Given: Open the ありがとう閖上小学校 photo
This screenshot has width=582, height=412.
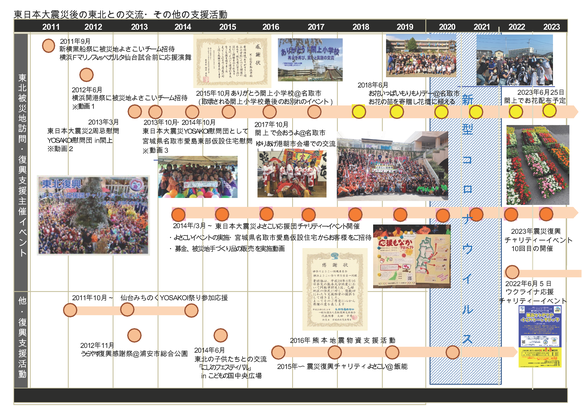Looking at the screenshot, I should 310,59.
